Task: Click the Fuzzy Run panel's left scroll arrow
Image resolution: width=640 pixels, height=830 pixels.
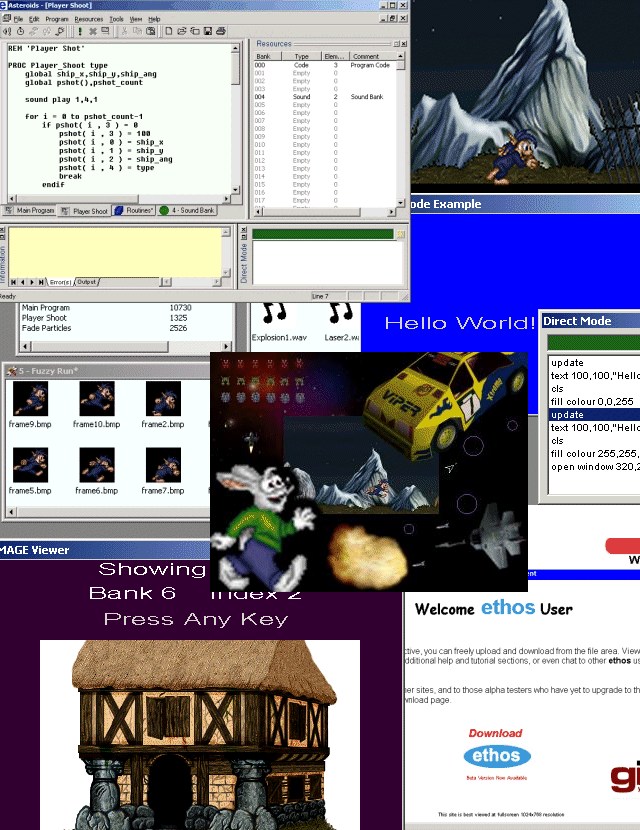Action: pyautogui.click(x=10, y=512)
